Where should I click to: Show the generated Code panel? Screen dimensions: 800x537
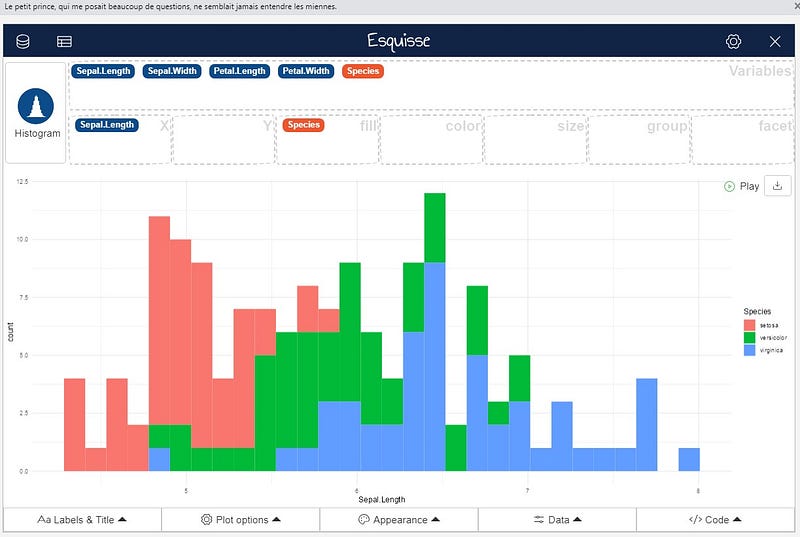[715, 520]
